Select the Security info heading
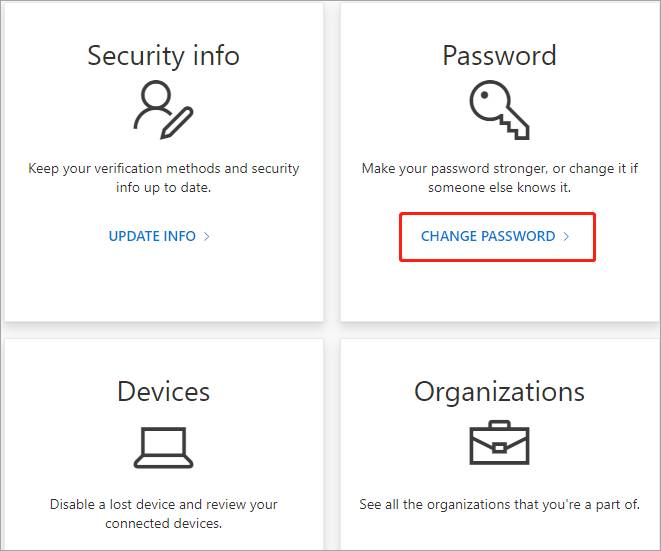 click(164, 56)
